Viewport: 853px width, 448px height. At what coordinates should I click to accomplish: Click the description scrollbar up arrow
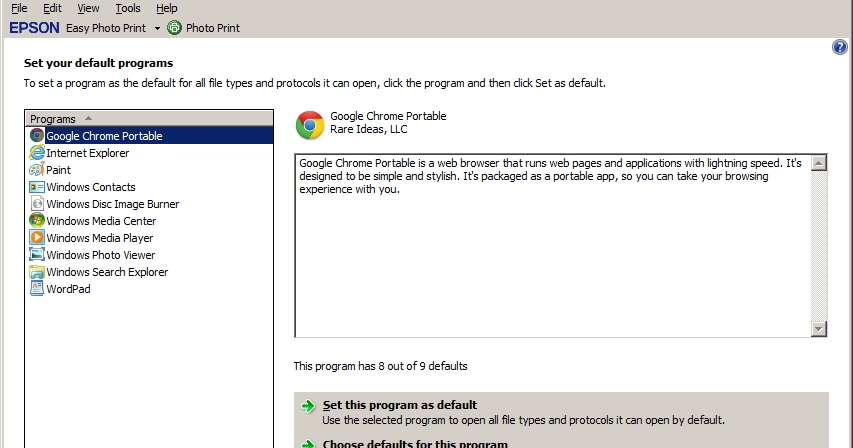tap(819, 163)
